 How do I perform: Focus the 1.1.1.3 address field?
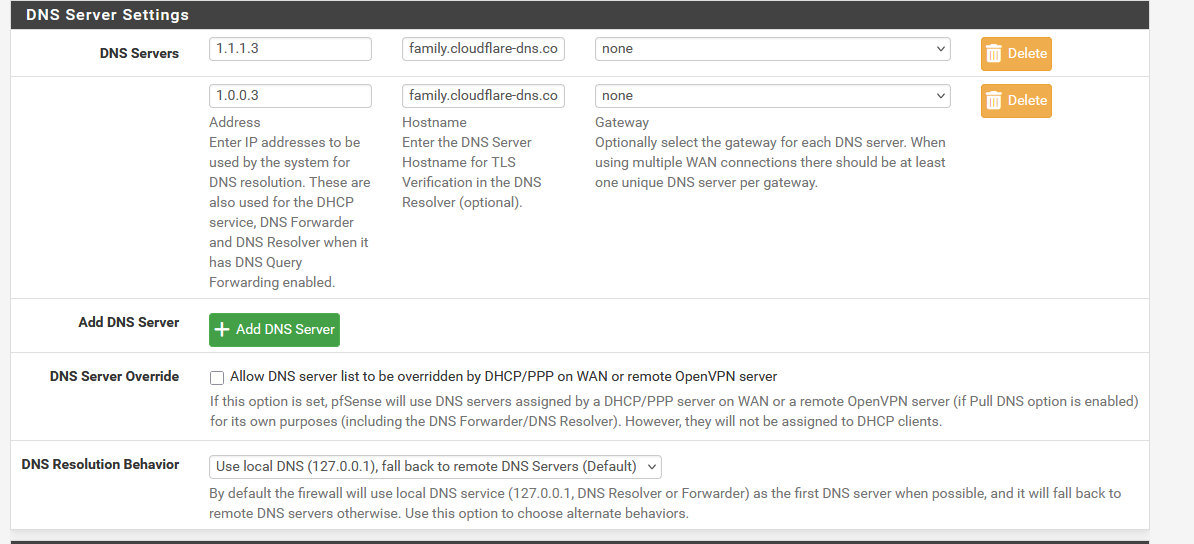[x=290, y=49]
